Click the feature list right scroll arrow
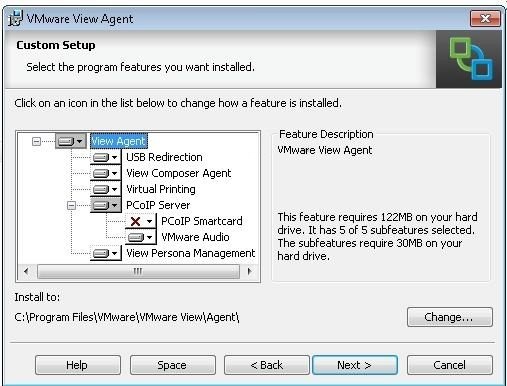The height and width of the screenshot is (386, 507). (249, 271)
